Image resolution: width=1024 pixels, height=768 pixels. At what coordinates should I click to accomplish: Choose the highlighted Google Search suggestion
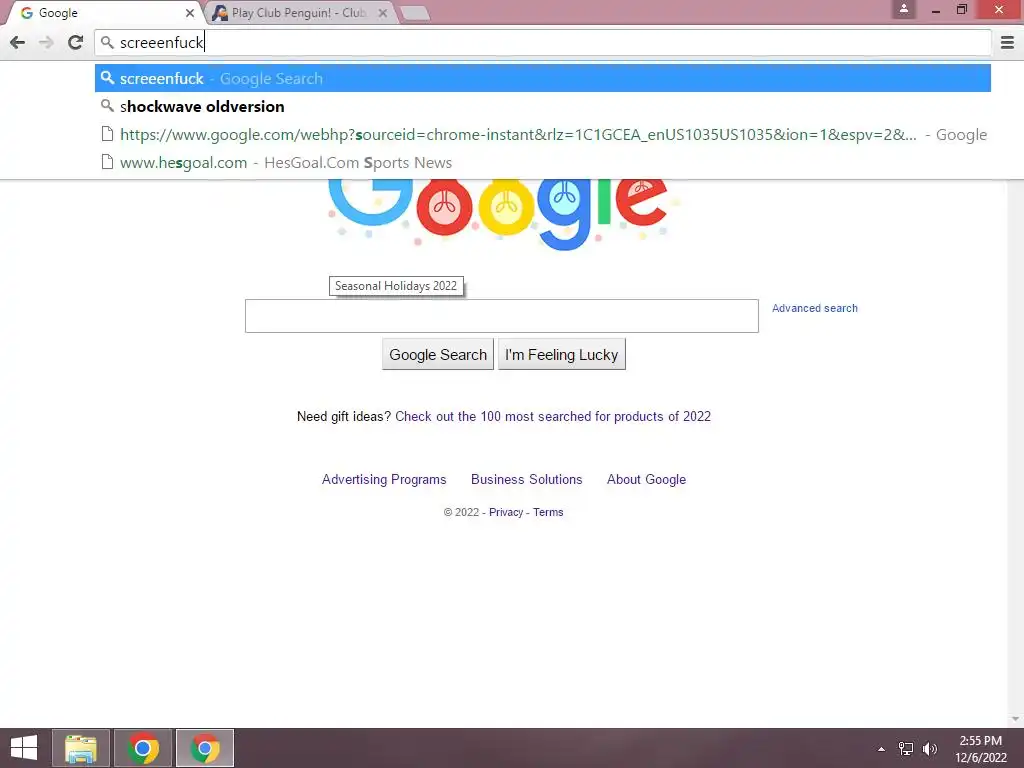pos(543,78)
